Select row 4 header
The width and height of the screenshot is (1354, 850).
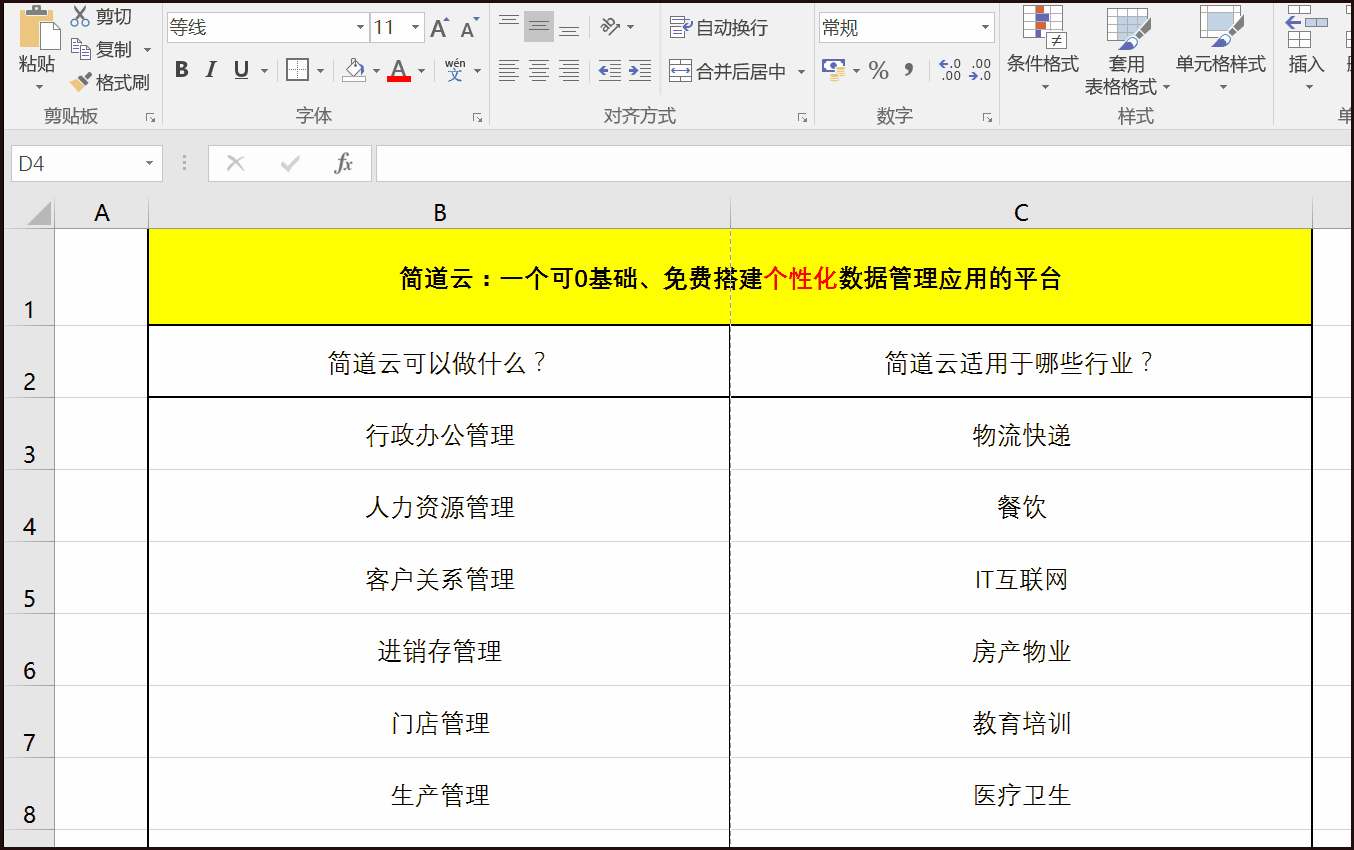pyautogui.click(x=29, y=506)
